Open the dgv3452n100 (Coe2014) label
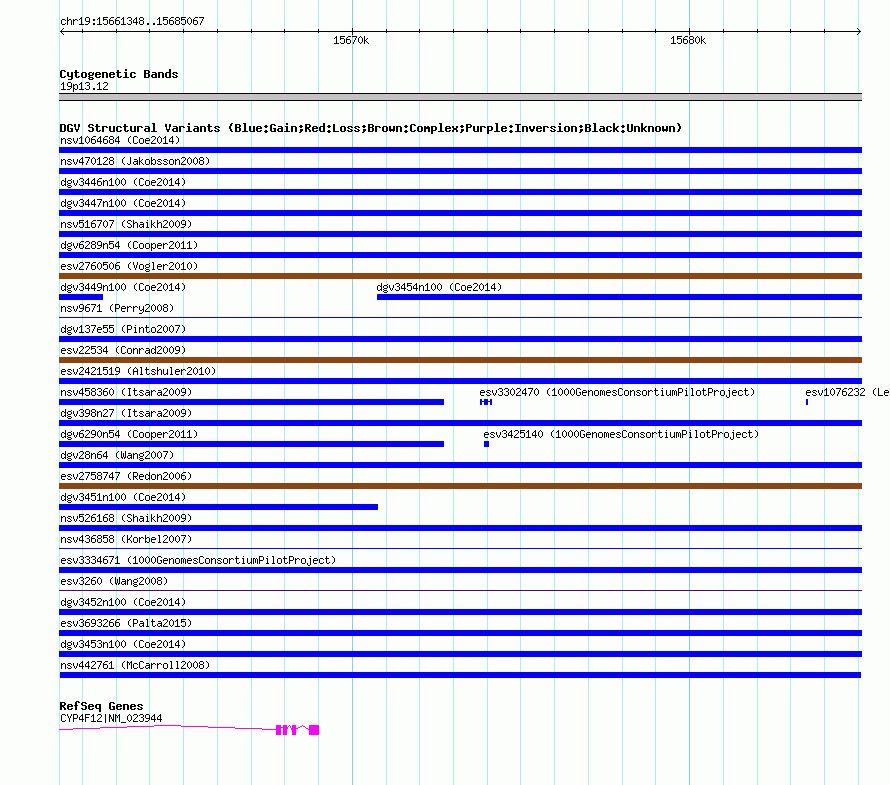The image size is (890, 785). 123,602
